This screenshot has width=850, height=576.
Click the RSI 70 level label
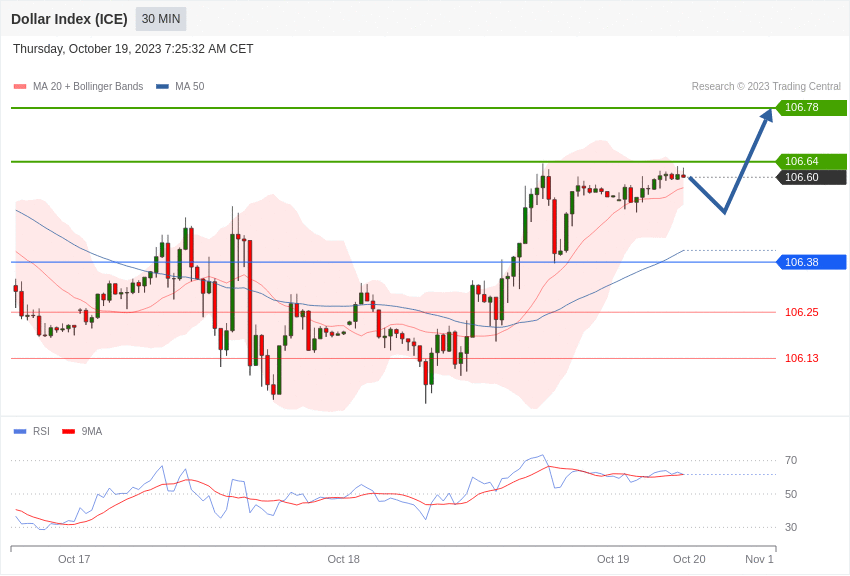(x=791, y=461)
